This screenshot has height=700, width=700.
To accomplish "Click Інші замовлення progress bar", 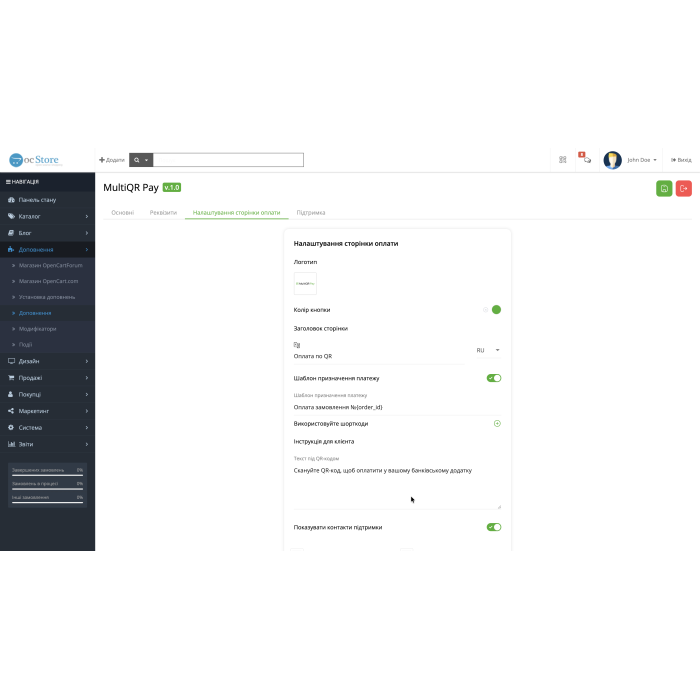I will click(47, 503).
